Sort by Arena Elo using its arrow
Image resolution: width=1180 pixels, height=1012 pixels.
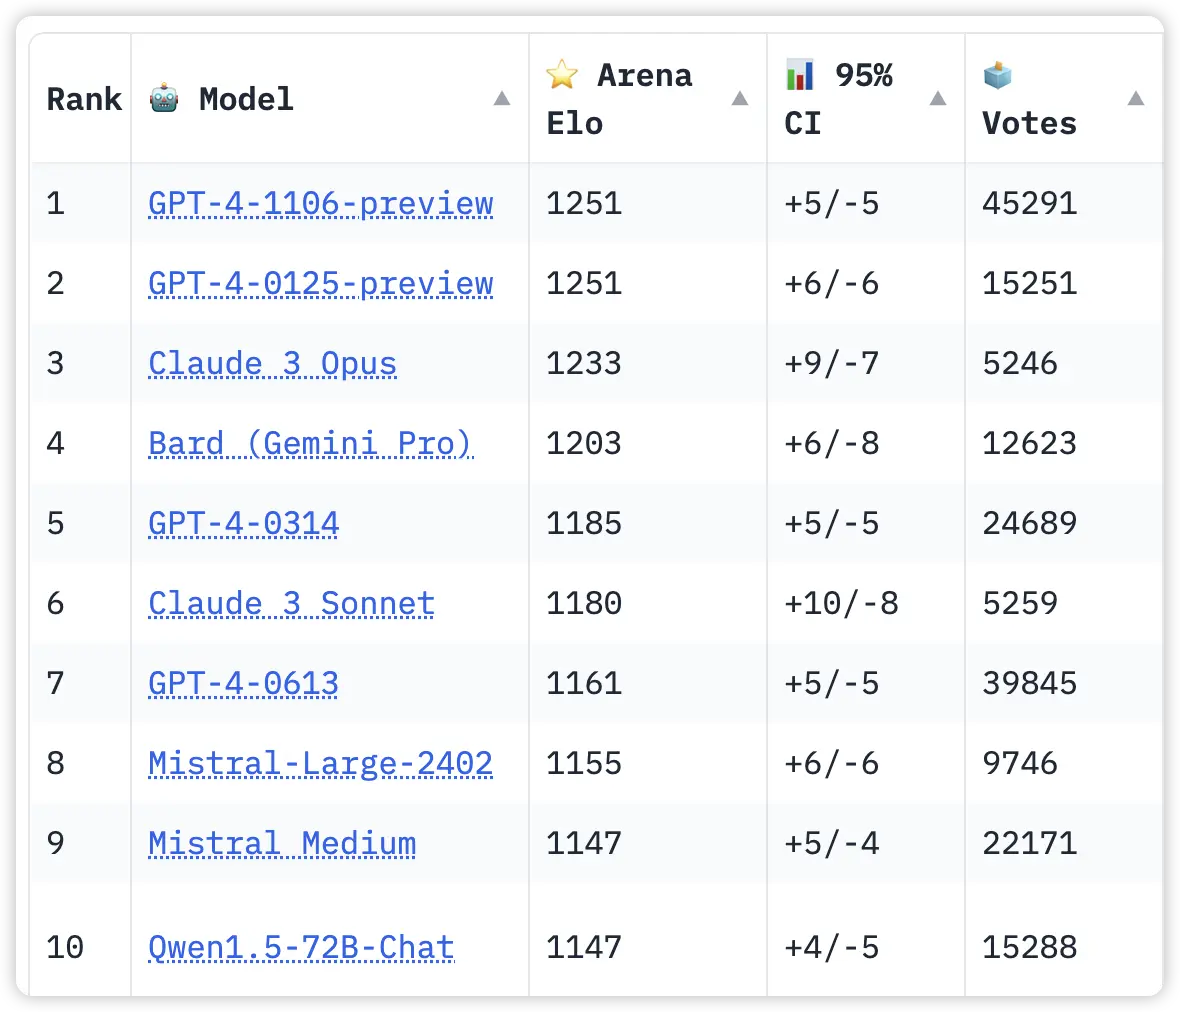click(740, 98)
